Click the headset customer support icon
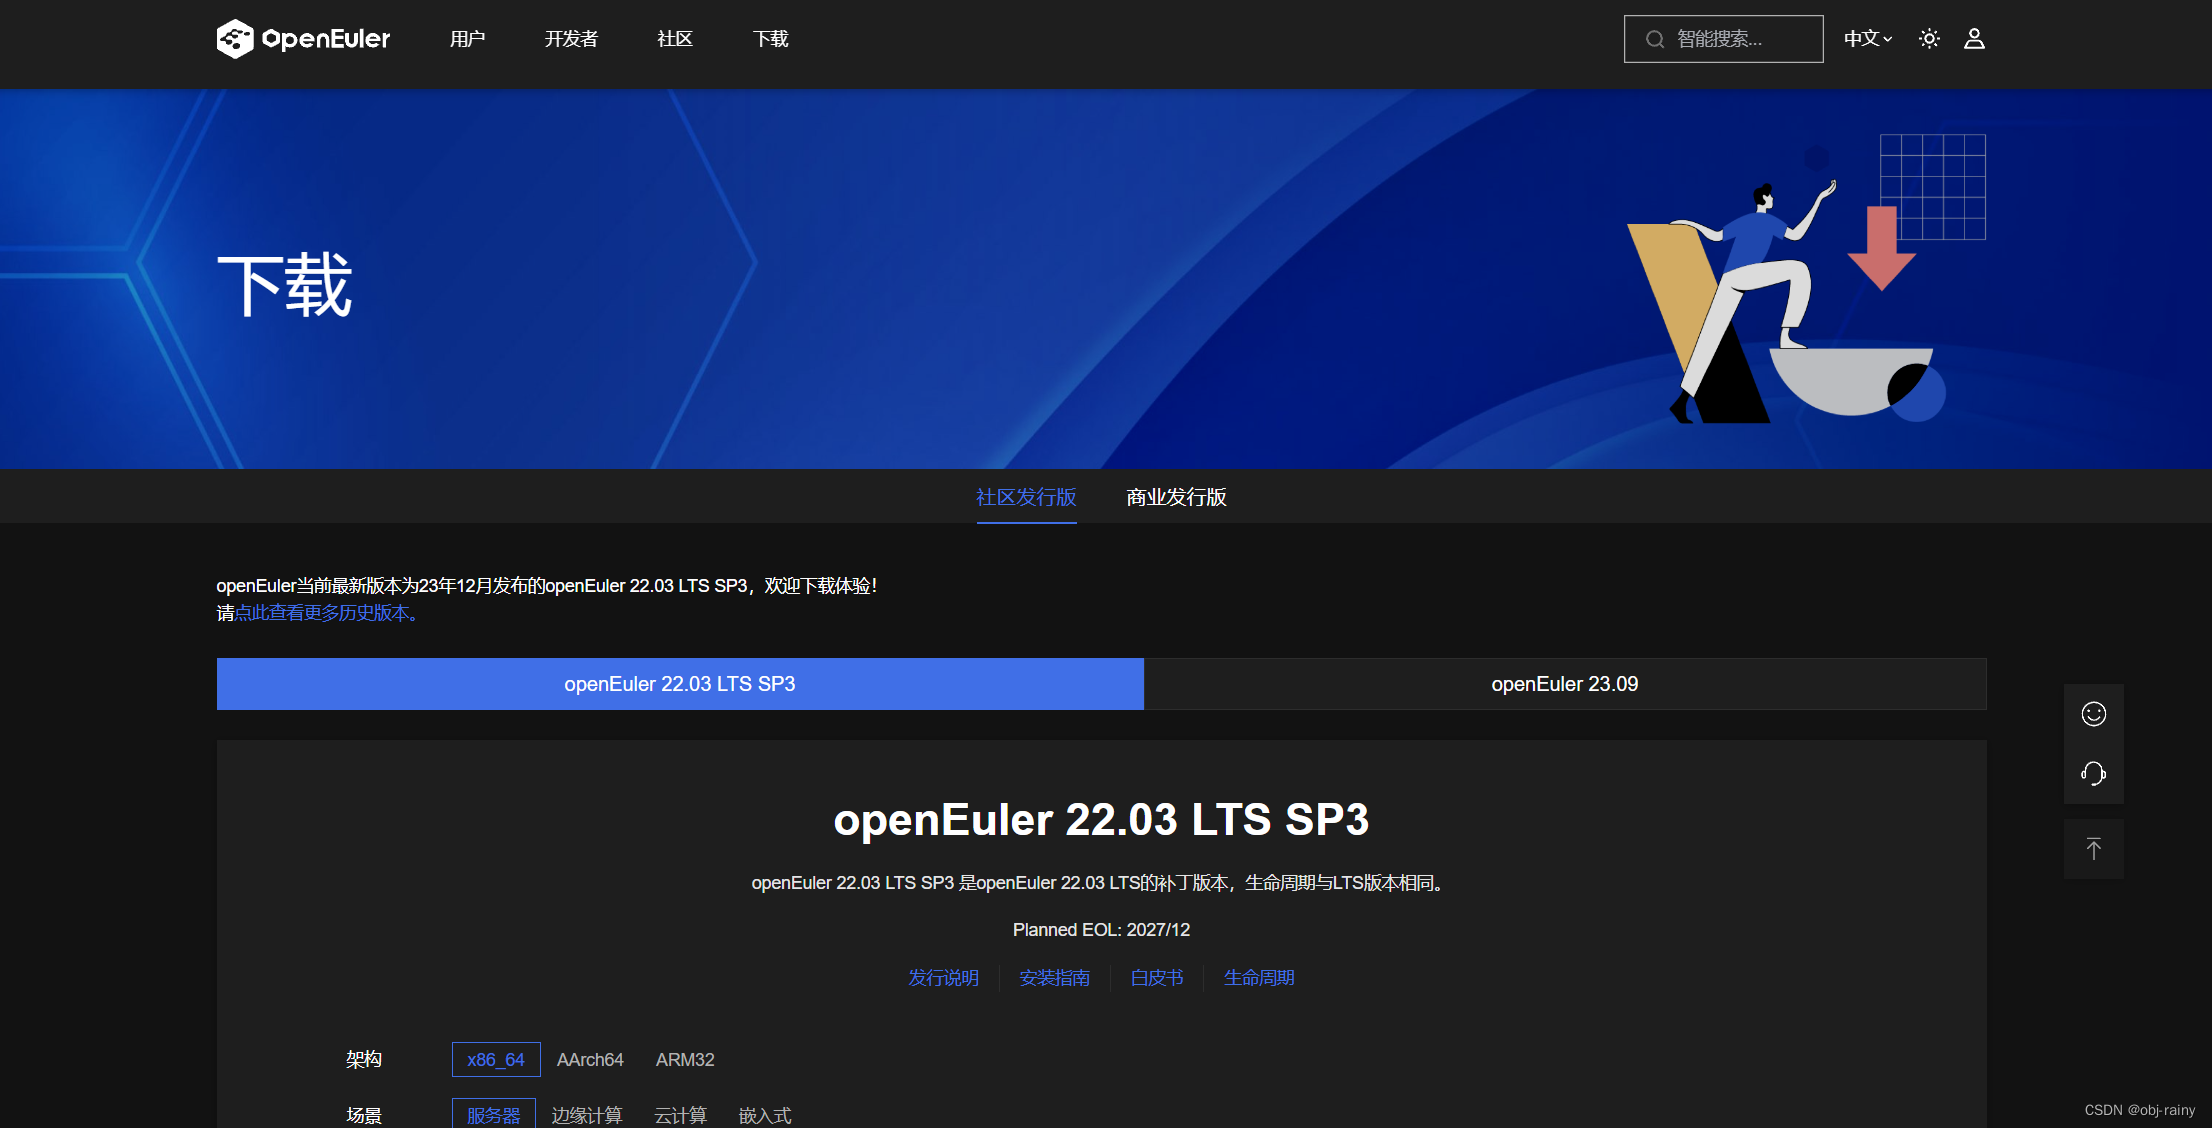This screenshot has height=1128, width=2212. (2093, 772)
